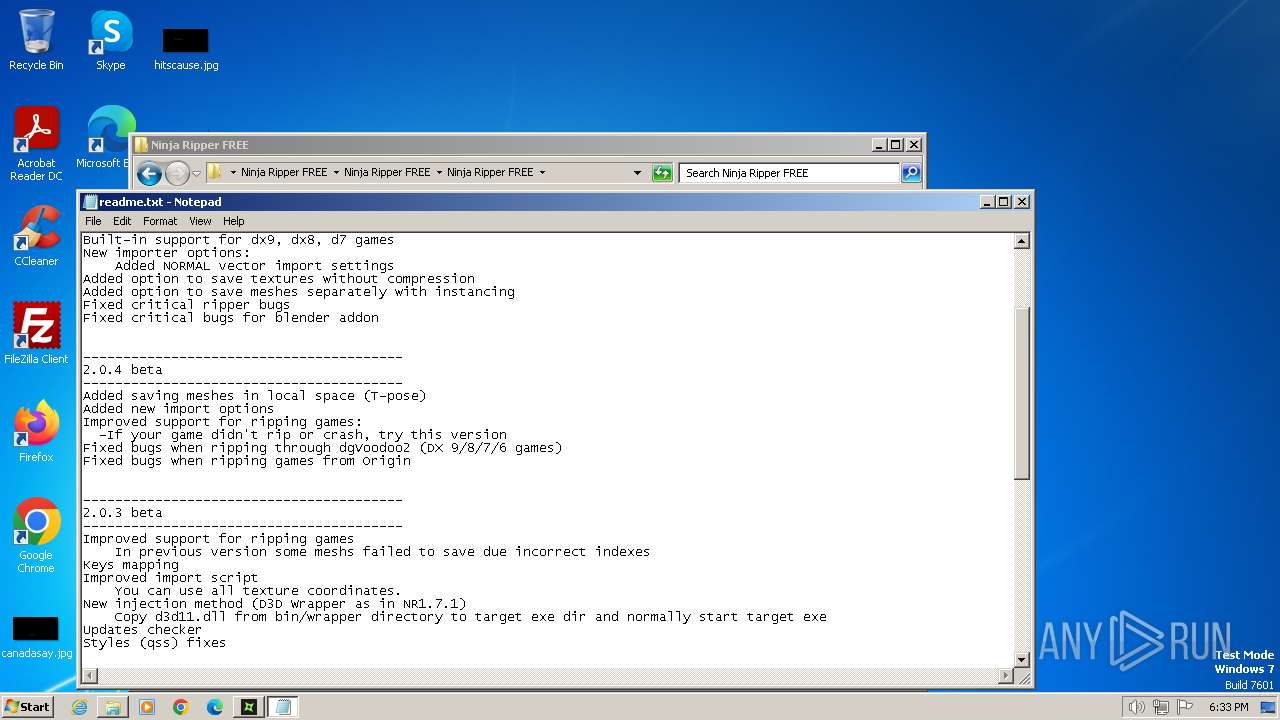Click the Notepad scroll up arrow

(1022, 241)
